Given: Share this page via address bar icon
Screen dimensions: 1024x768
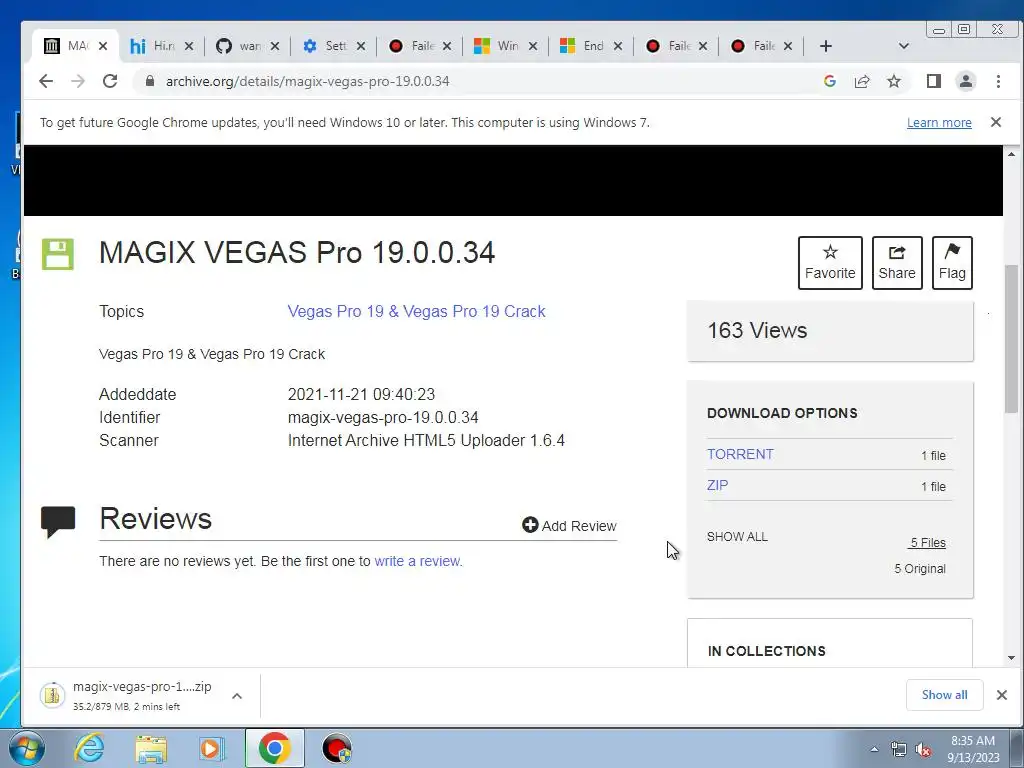Looking at the screenshot, I should [862, 81].
